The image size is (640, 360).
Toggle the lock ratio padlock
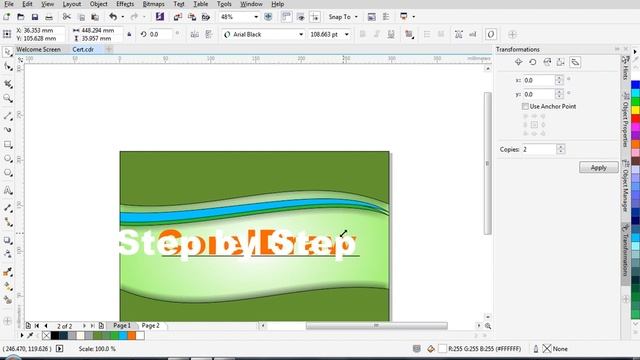[129, 34]
